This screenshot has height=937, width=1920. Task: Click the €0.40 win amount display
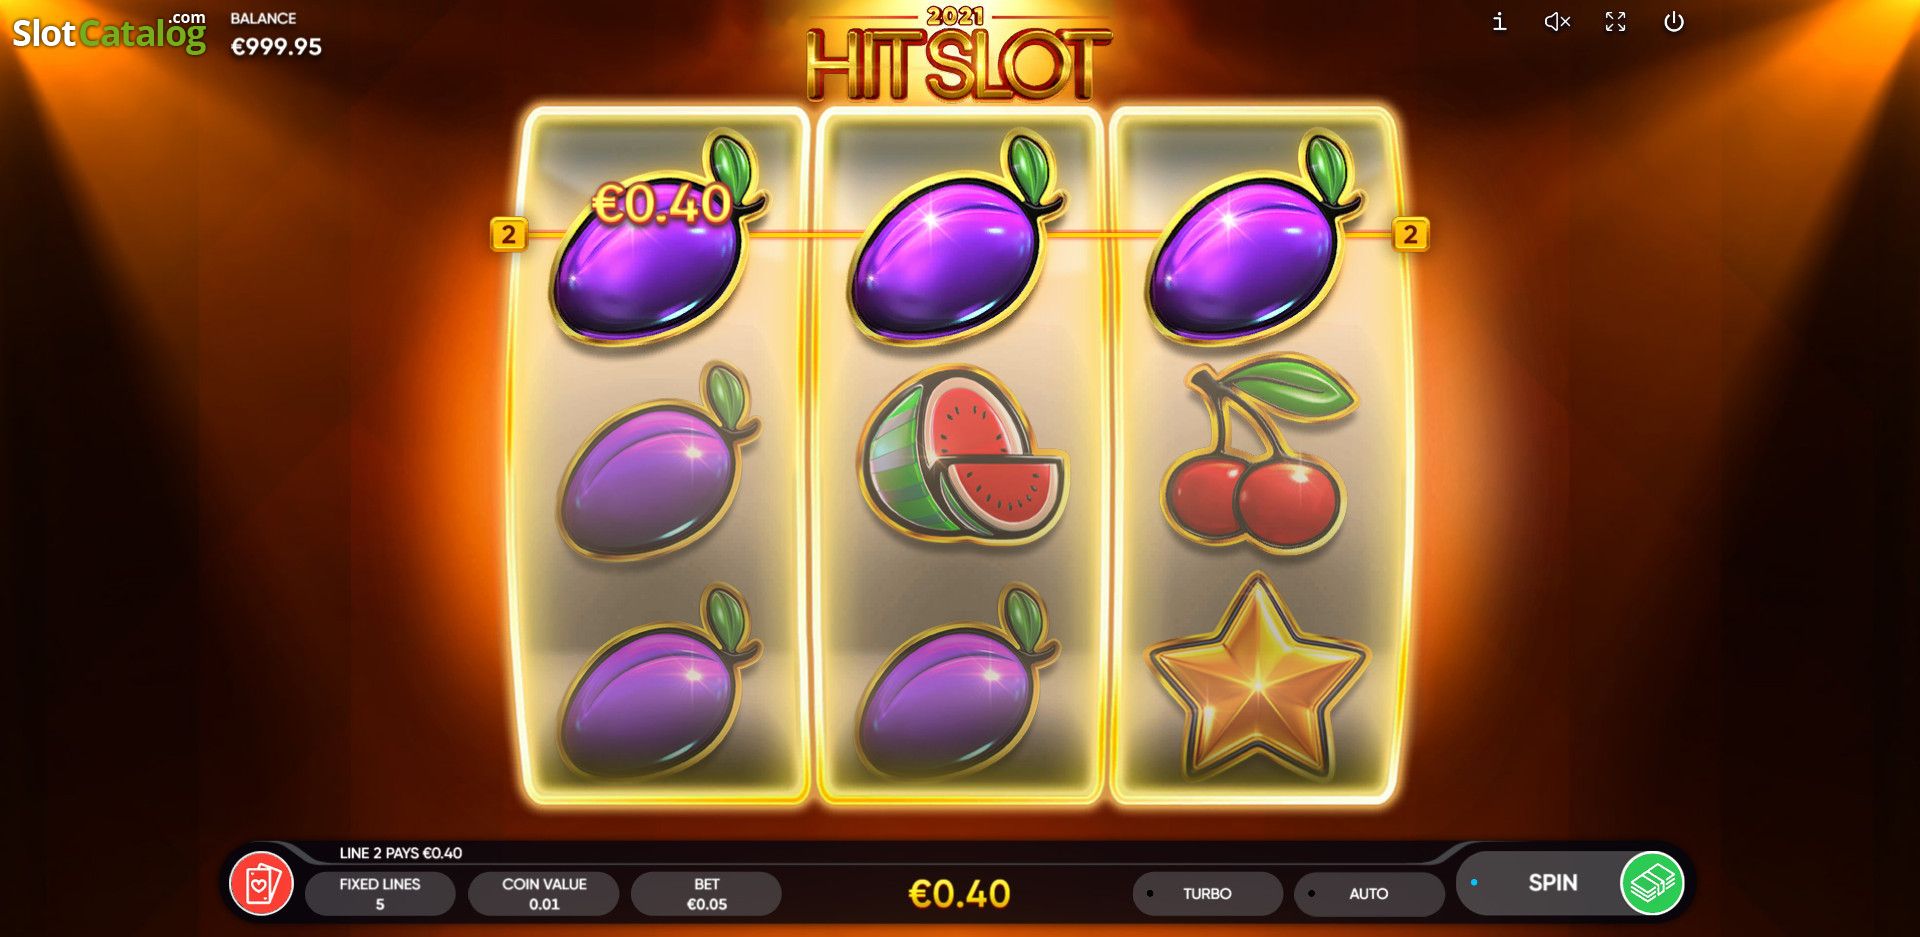click(959, 893)
